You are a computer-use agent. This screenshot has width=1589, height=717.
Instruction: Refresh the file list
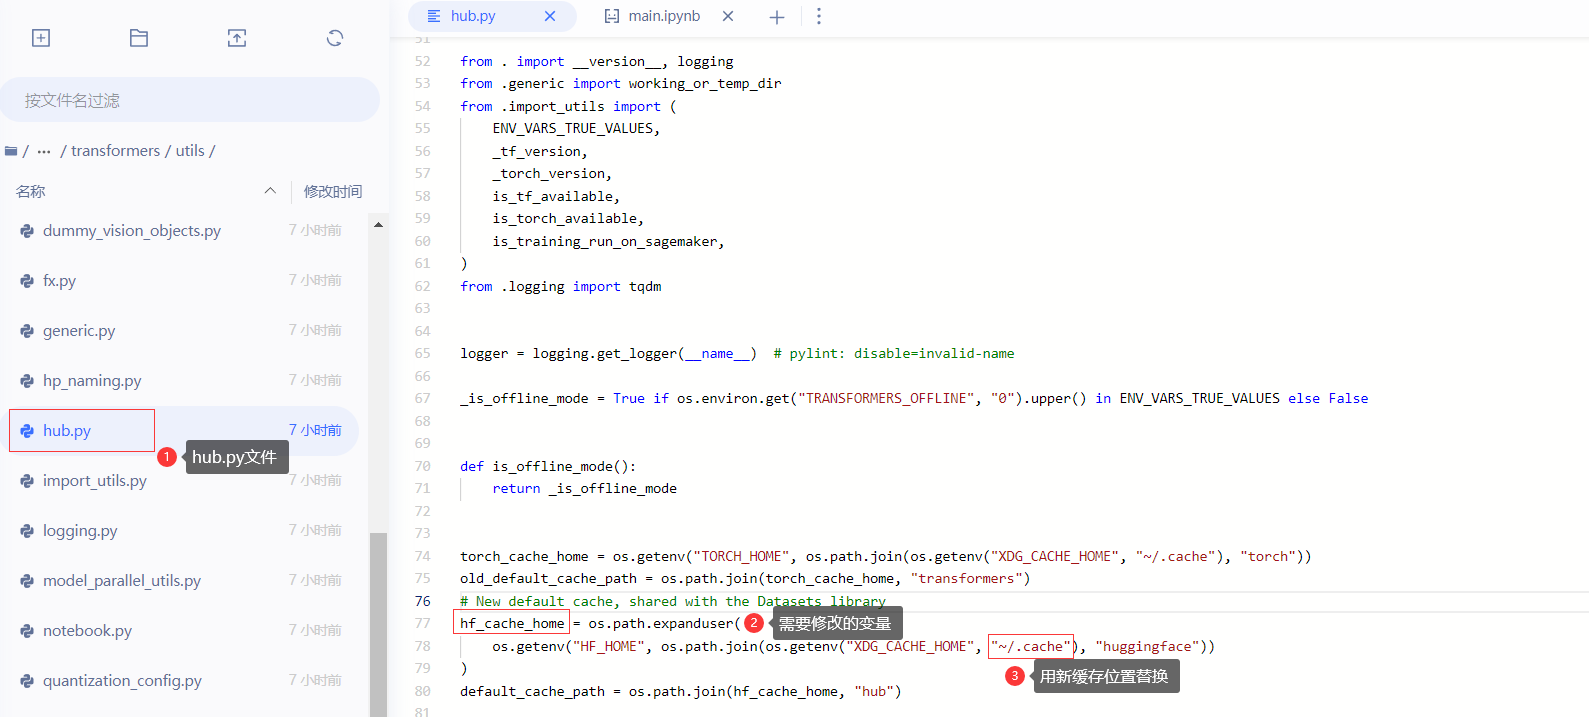335,38
